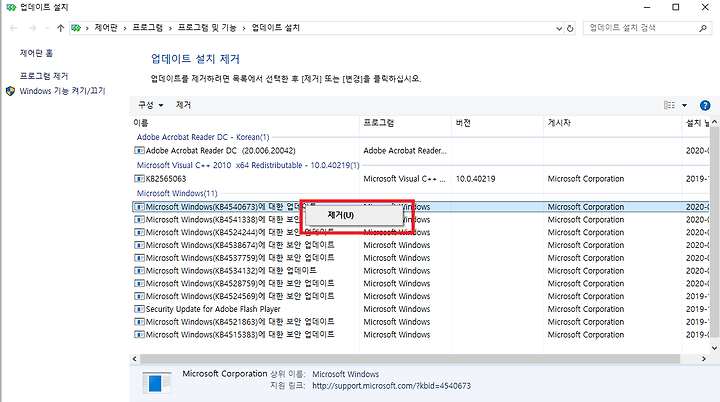
Task: Click icon beside Adobe Acrobat Reader DC entry
Action: [x=139, y=151]
